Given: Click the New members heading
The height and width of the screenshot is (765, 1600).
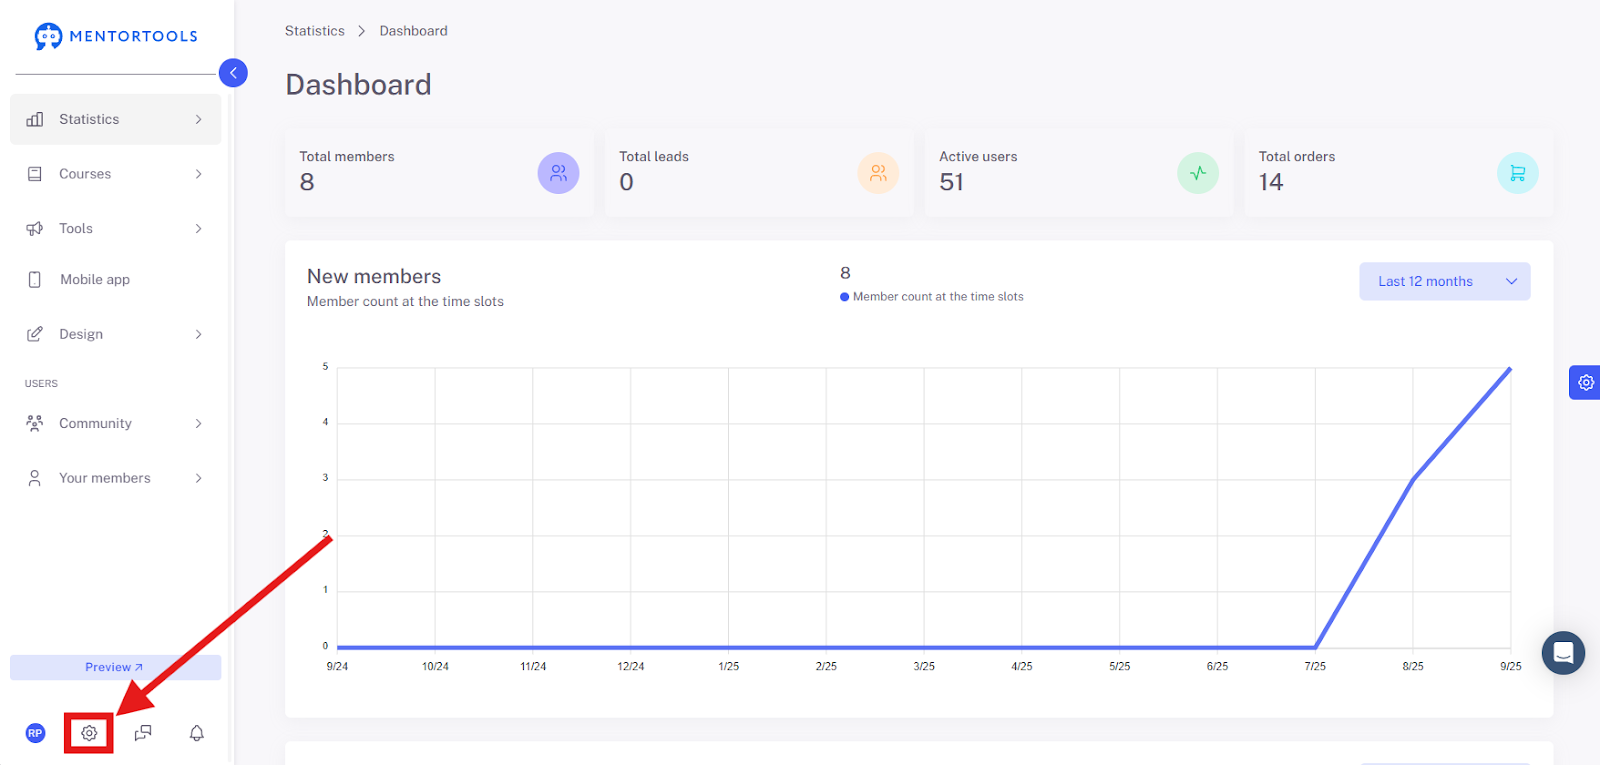Looking at the screenshot, I should (374, 277).
